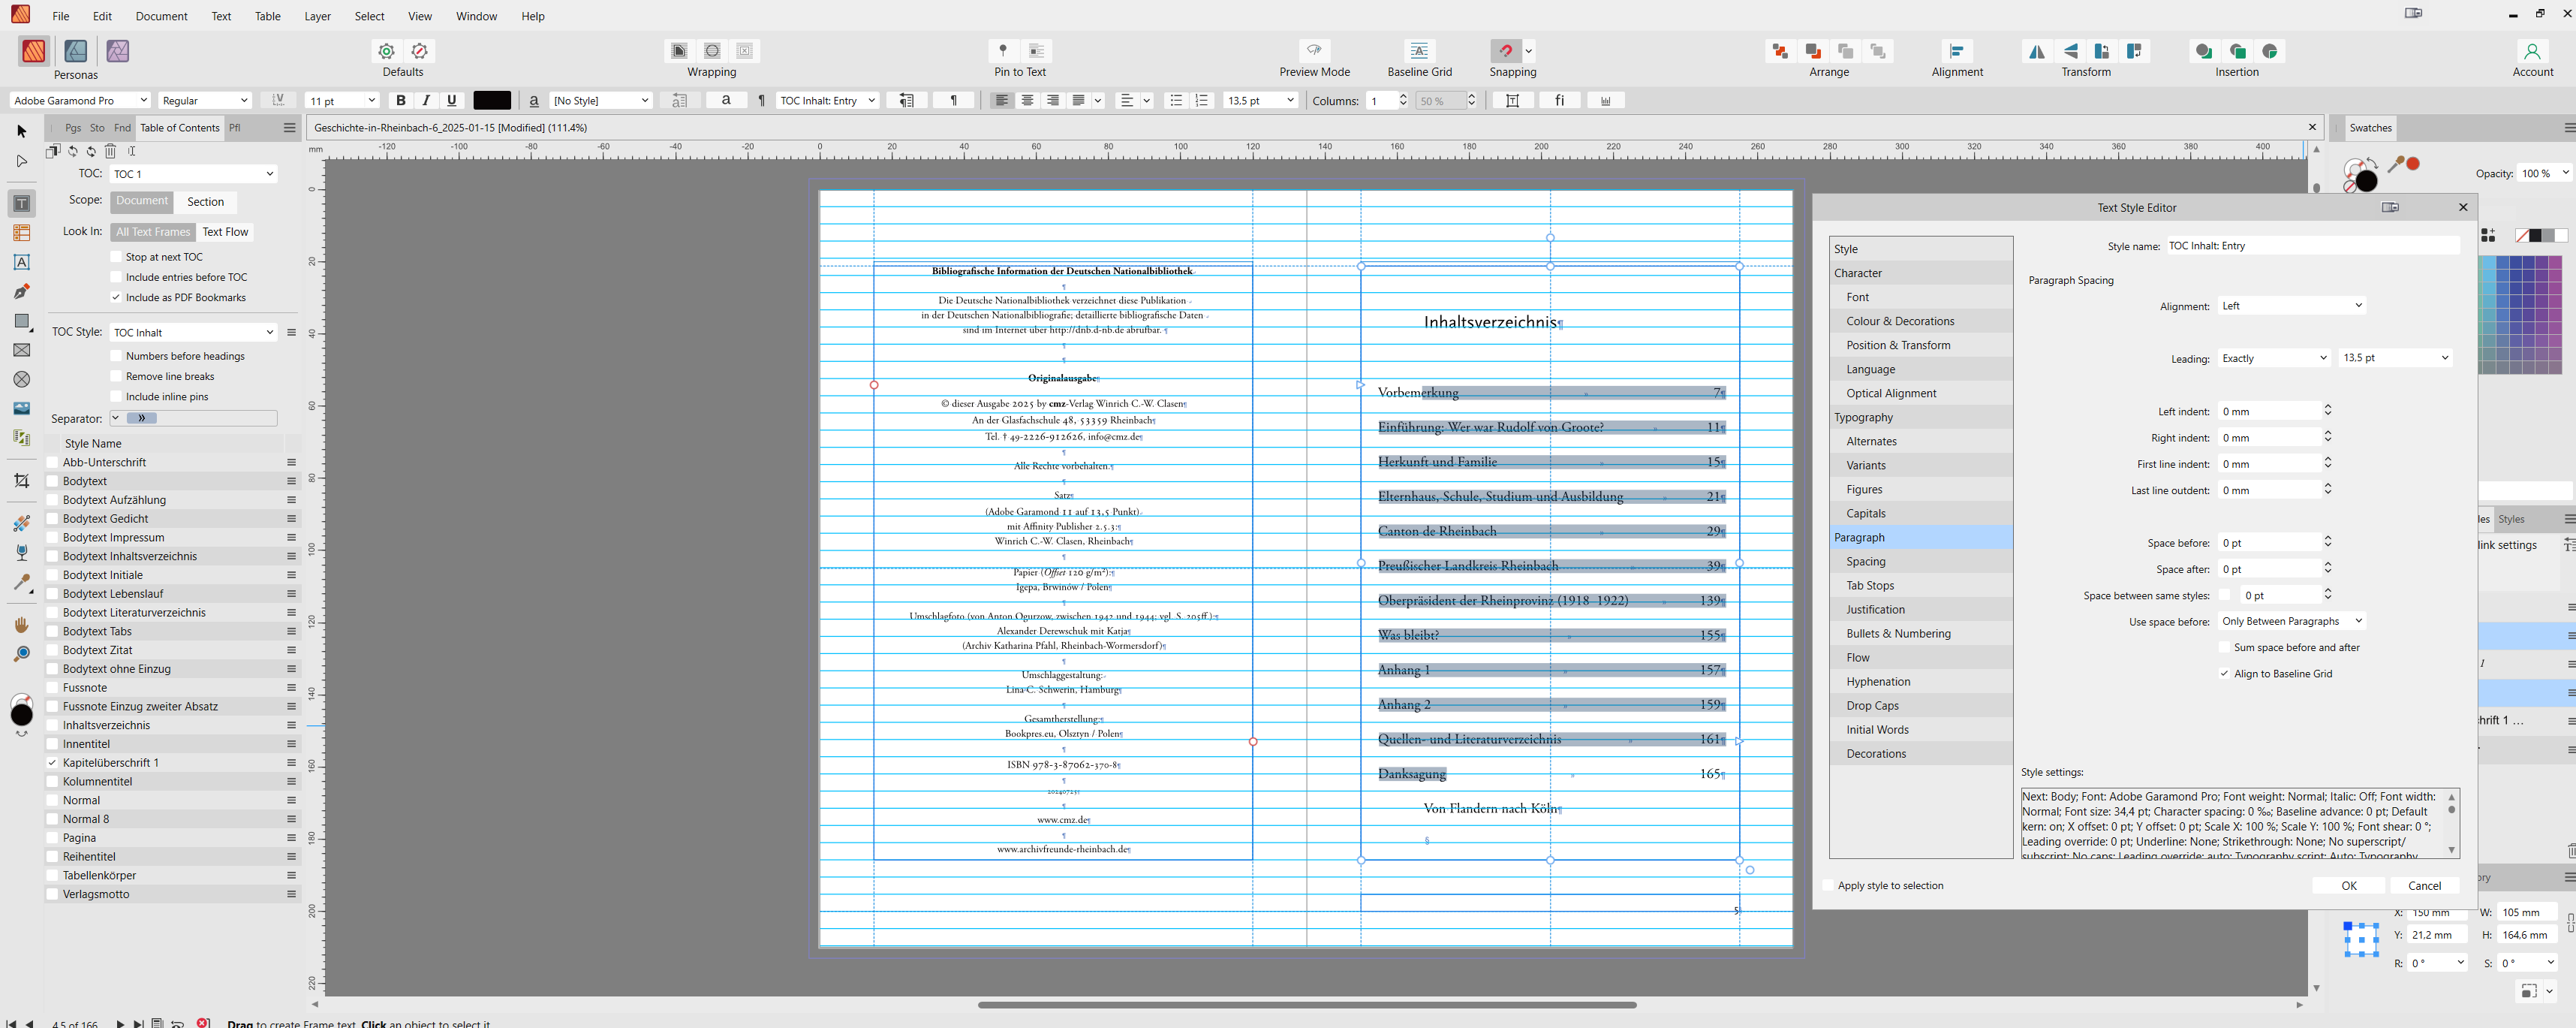Click the Alignment toolbar icon
The width and height of the screenshot is (2576, 1028).
click(x=1957, y=50)
